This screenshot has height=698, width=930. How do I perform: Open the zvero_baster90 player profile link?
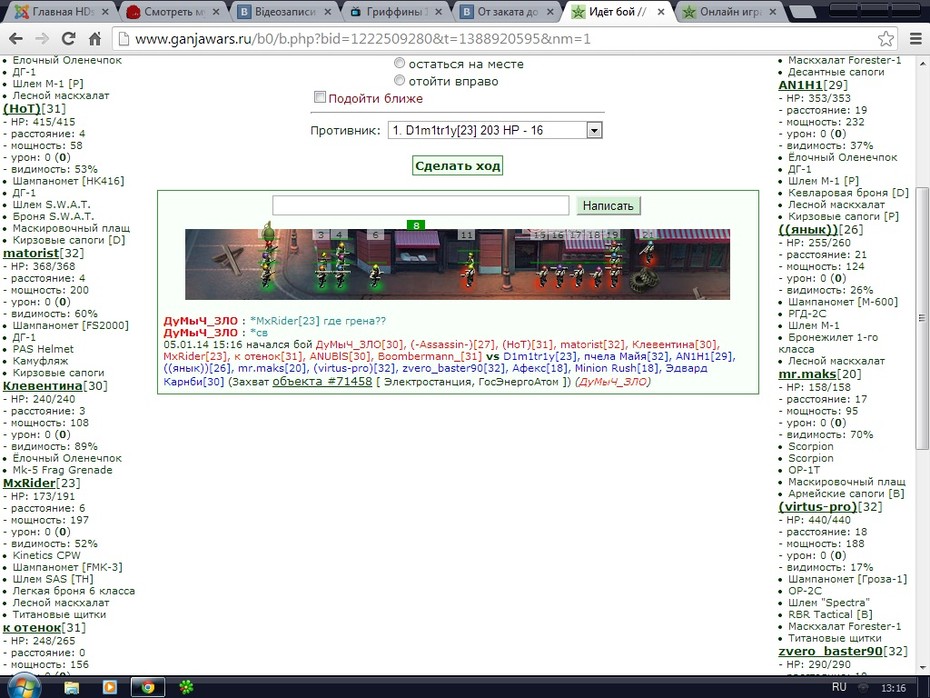(830, 651)
